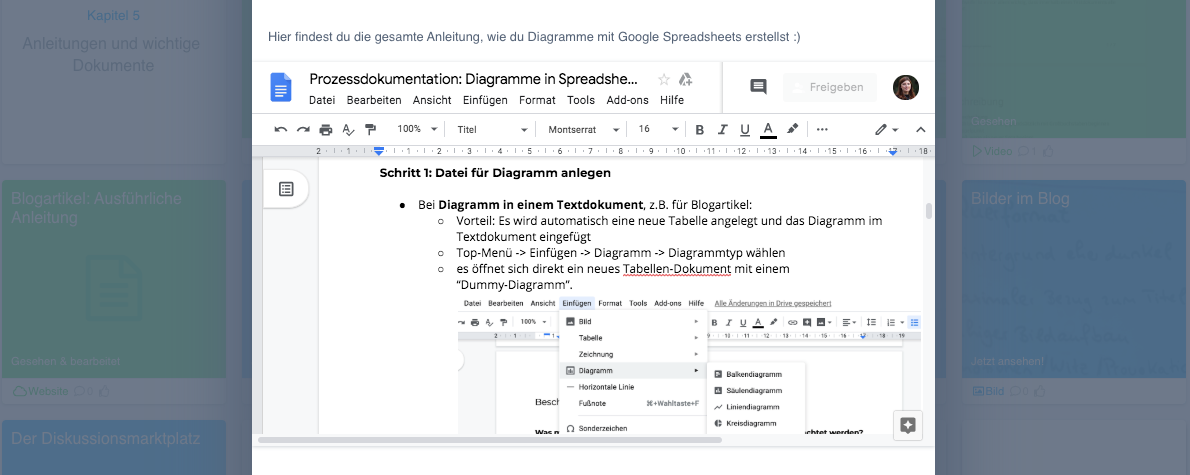Run spelling and grammar check icon

(348, 129)
